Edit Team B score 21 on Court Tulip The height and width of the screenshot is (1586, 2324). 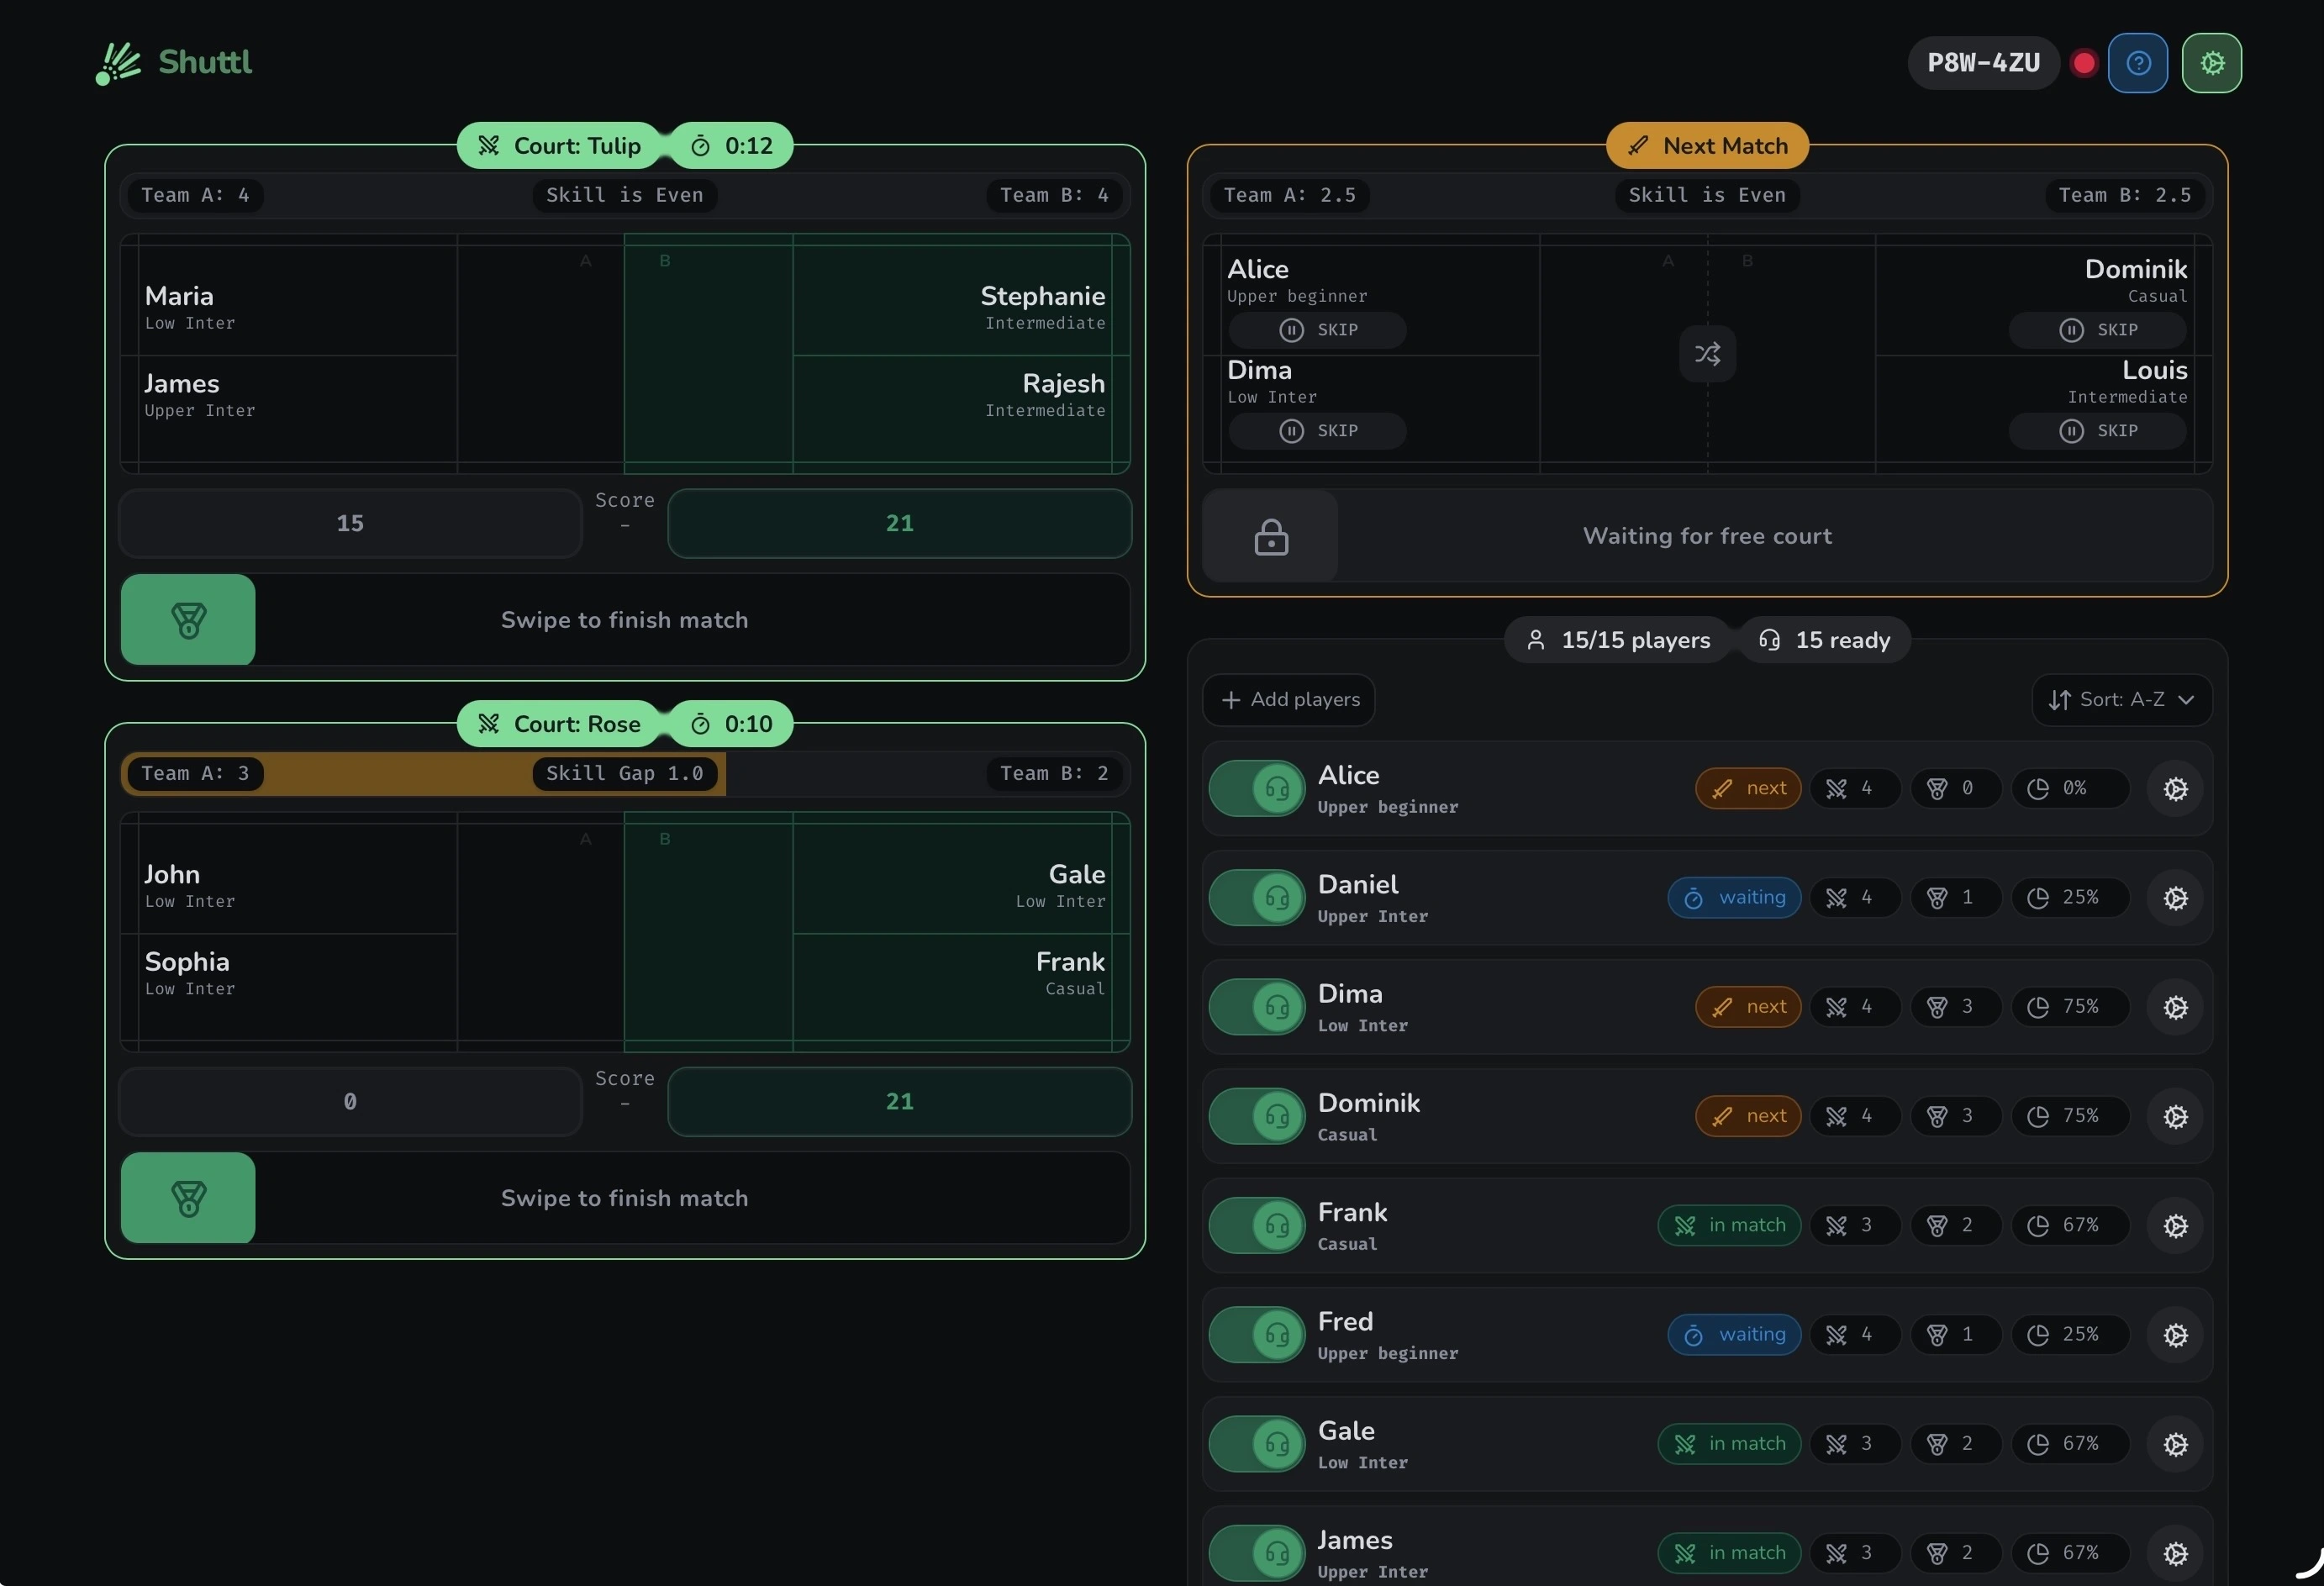[x=899, y=523]
